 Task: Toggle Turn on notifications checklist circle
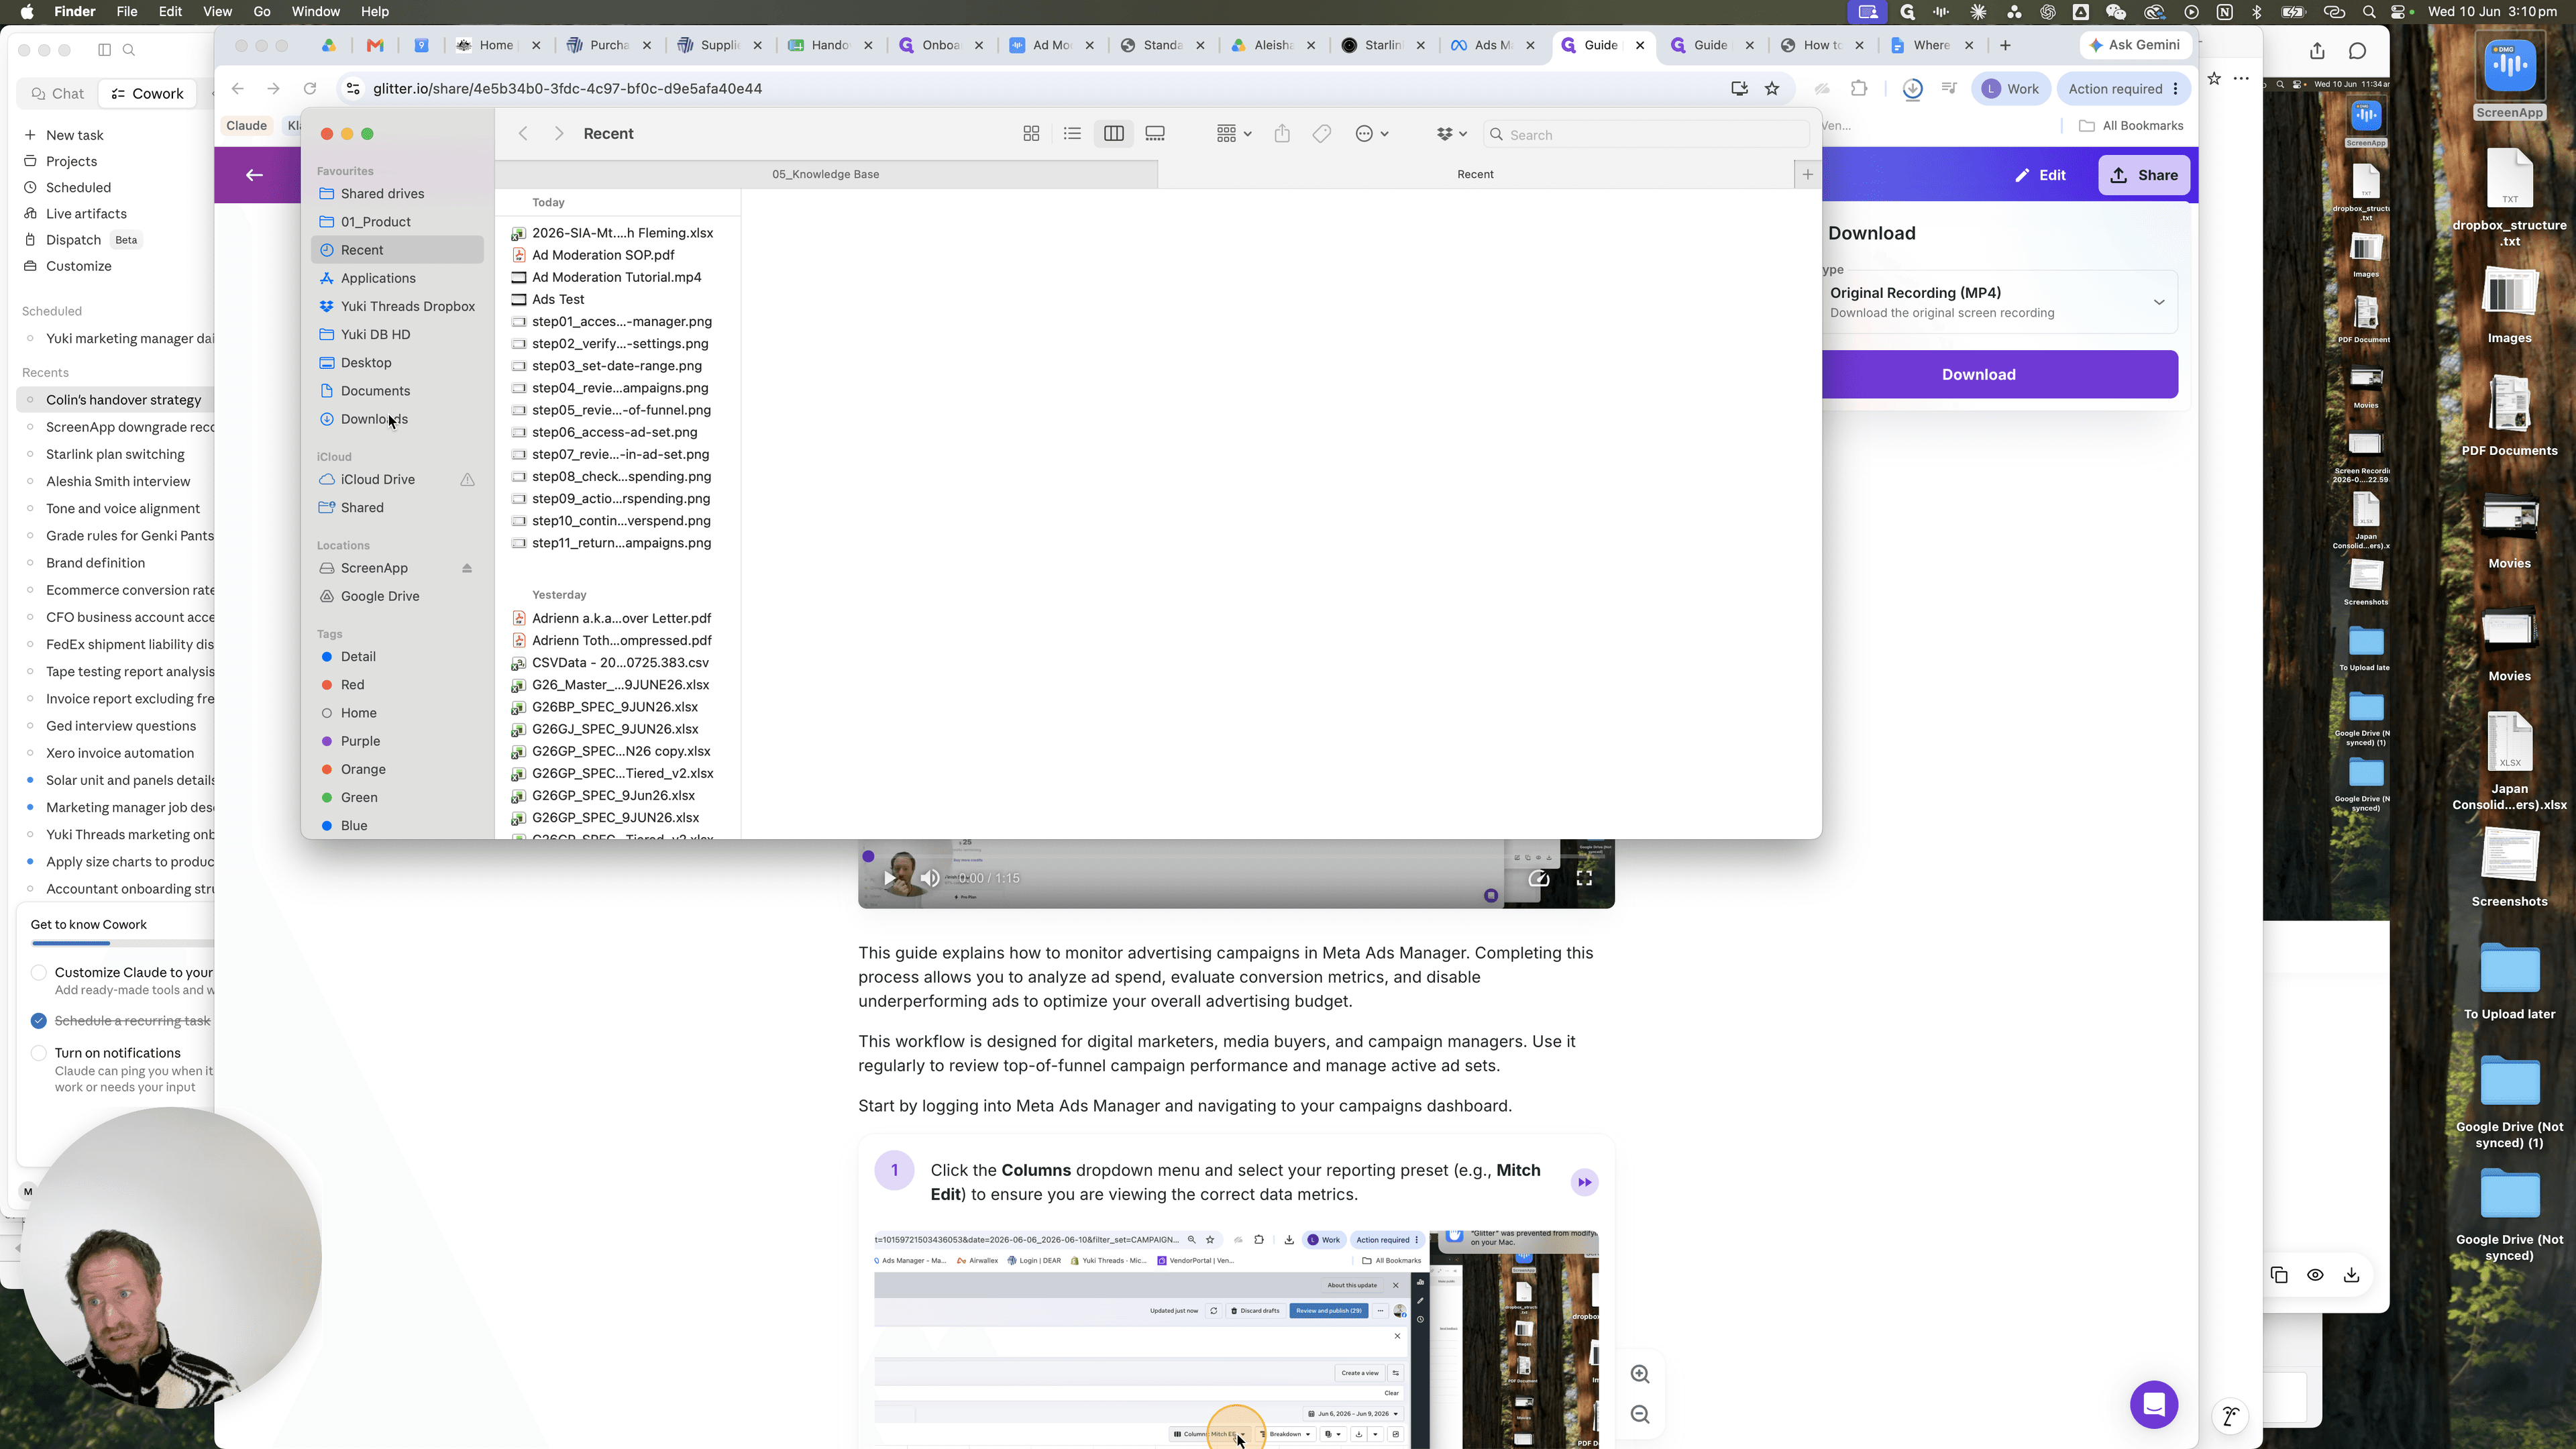39,1053
